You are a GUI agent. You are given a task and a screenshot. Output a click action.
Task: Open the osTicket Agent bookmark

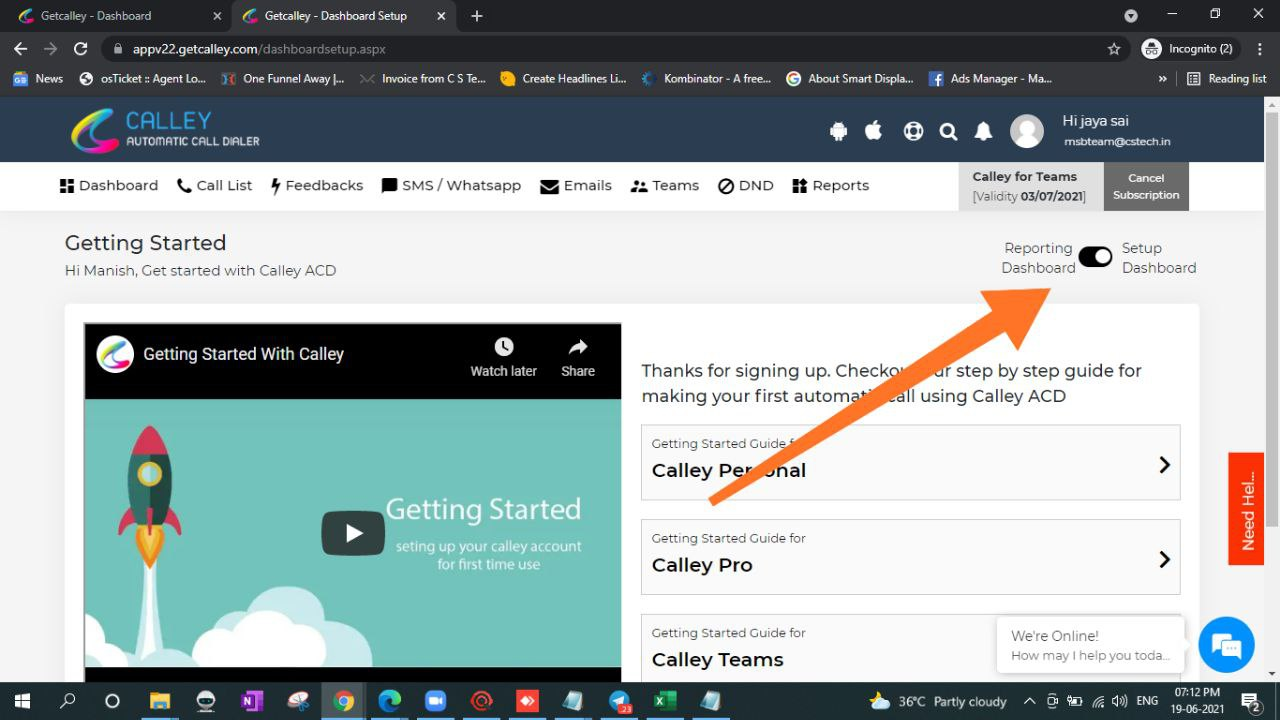[x=142, y=78]
